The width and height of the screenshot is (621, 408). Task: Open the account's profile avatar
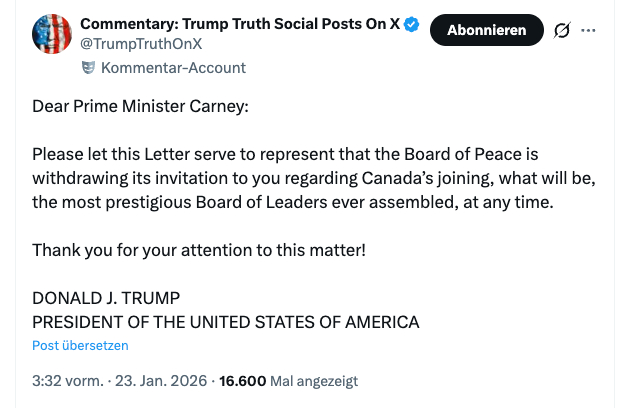tap(52, 34)
